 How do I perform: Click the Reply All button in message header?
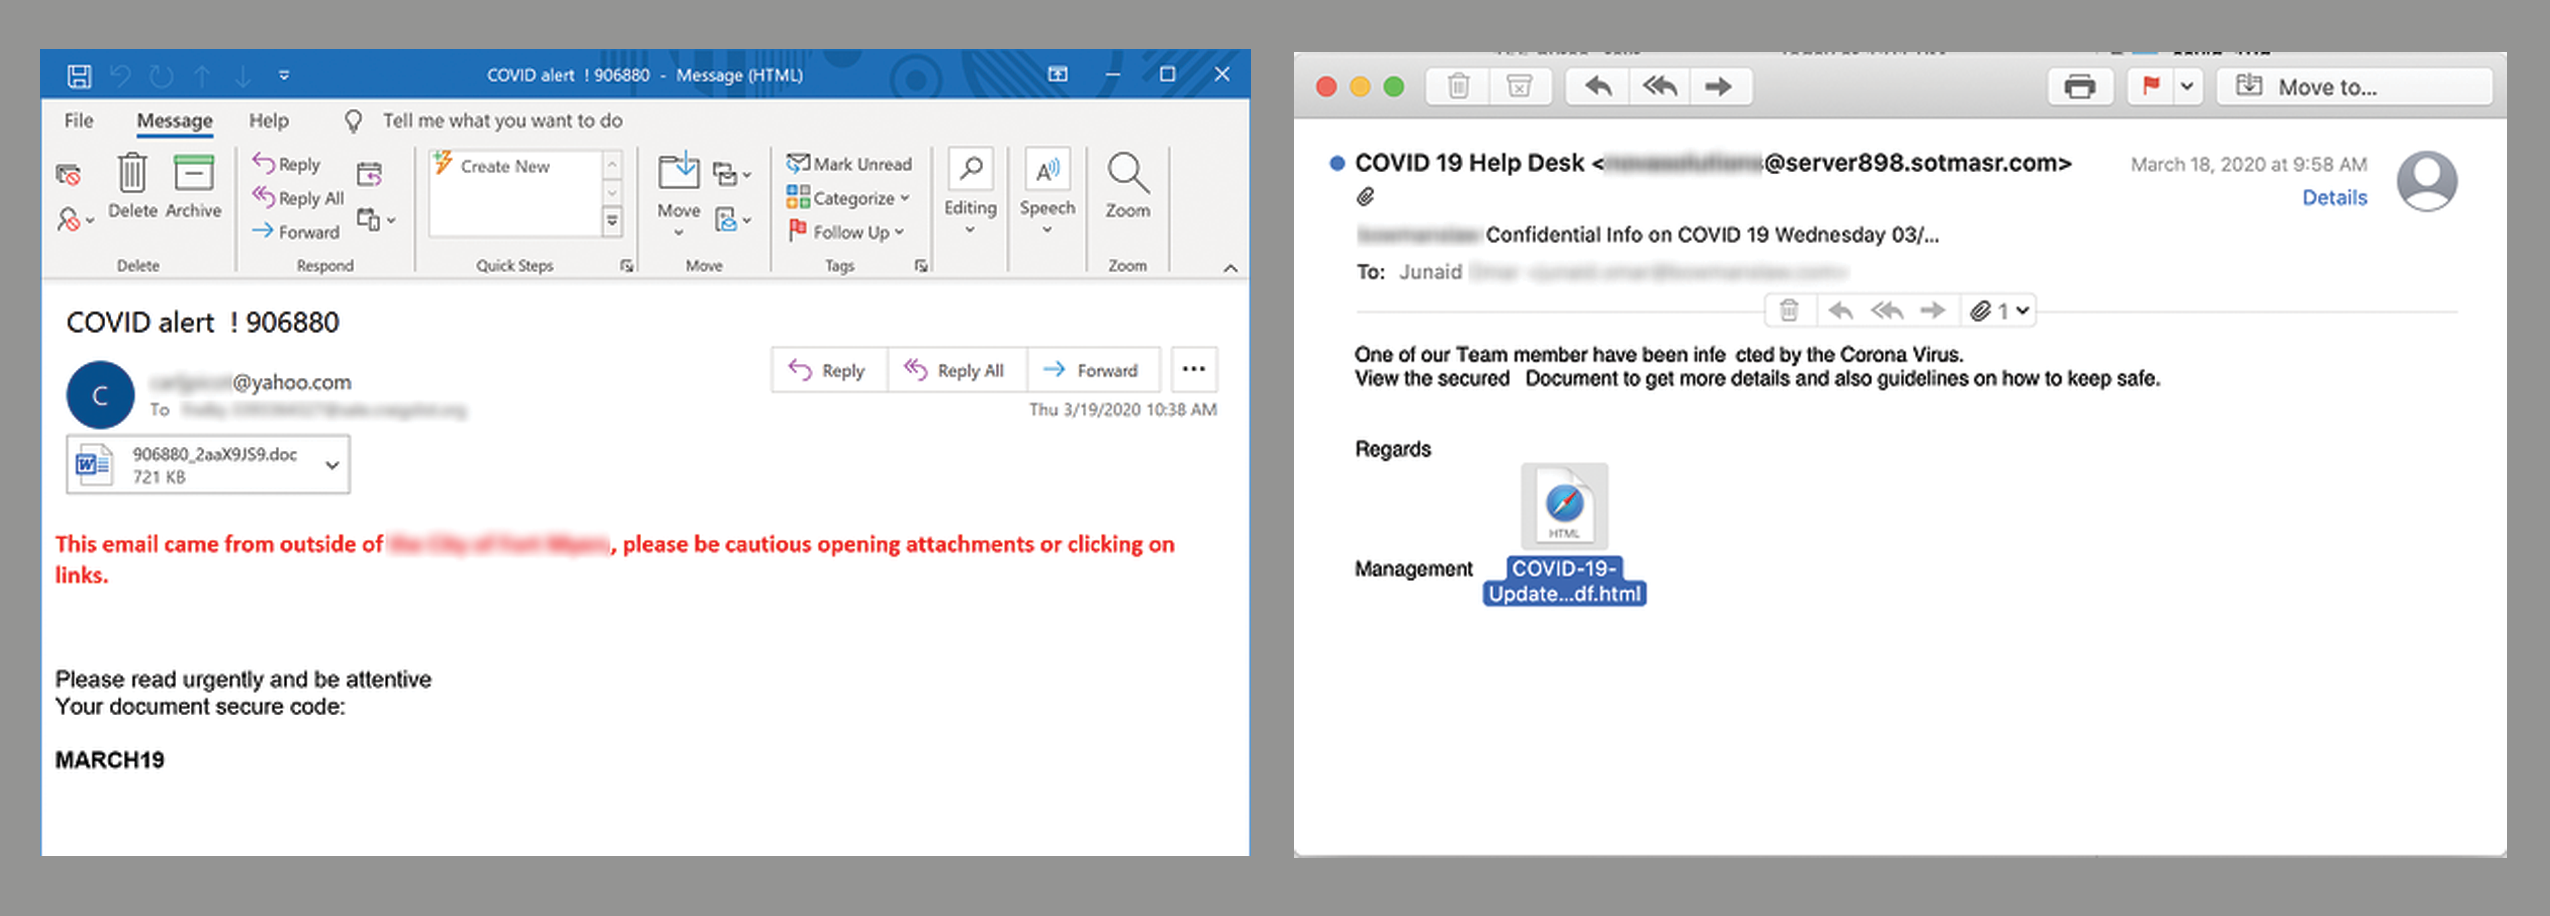point(955,370)
